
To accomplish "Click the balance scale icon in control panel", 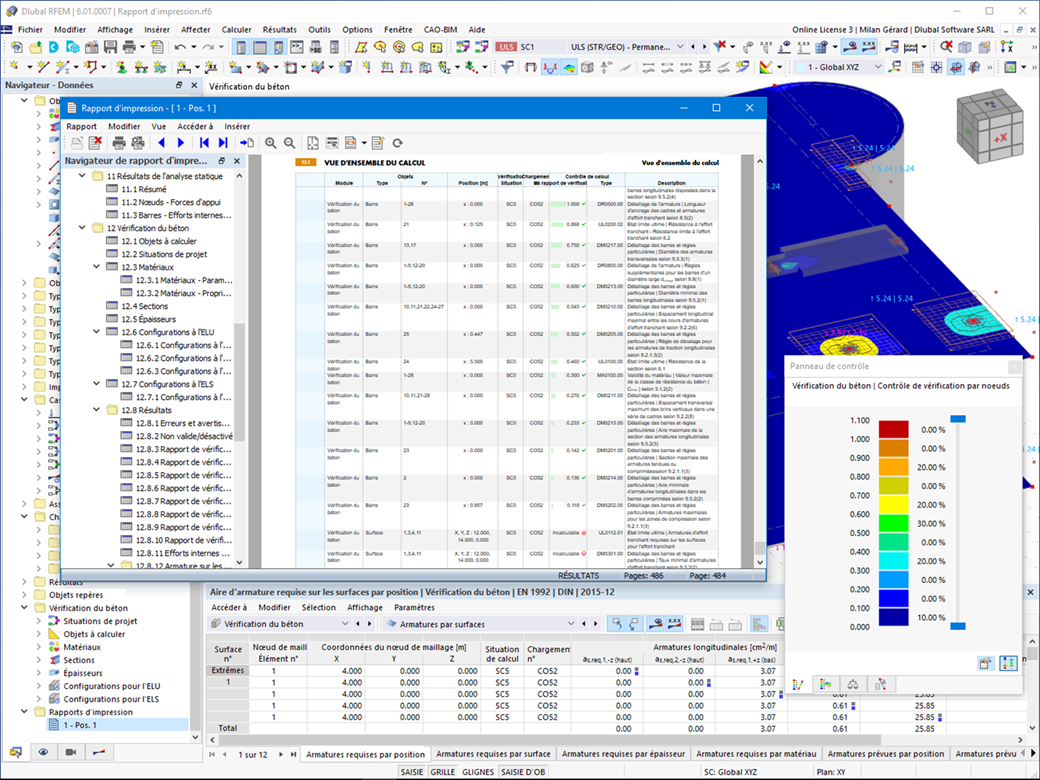I will 853,684.
